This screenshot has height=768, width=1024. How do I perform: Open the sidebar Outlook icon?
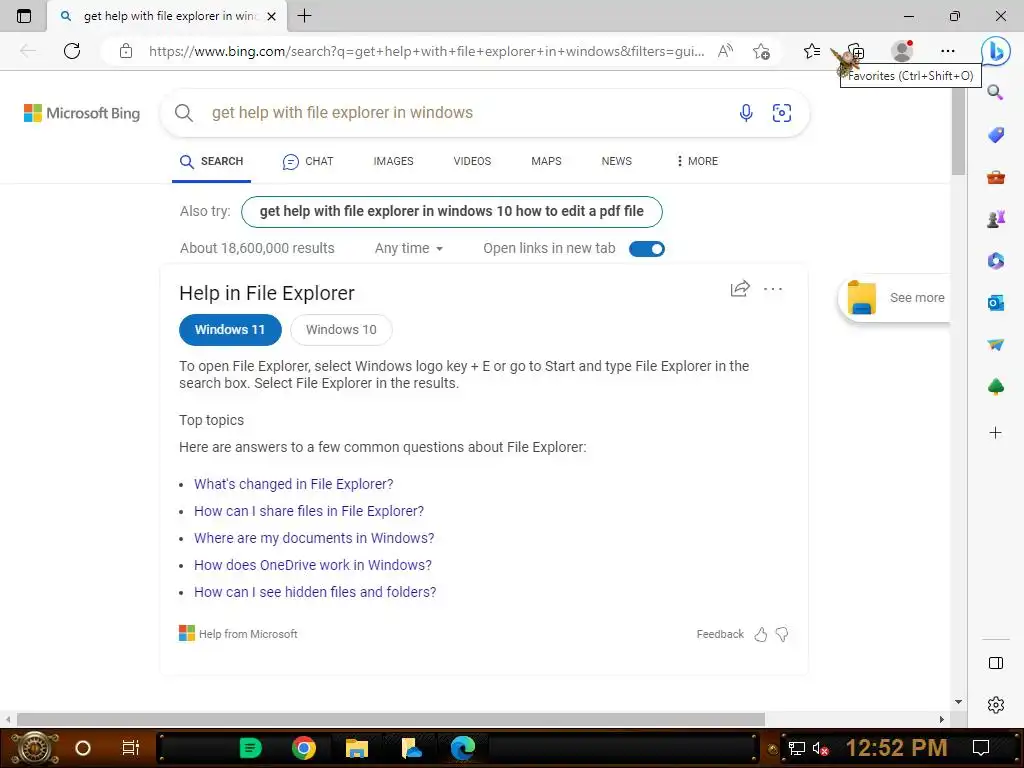pyautogui.click(x=995, y=302)
